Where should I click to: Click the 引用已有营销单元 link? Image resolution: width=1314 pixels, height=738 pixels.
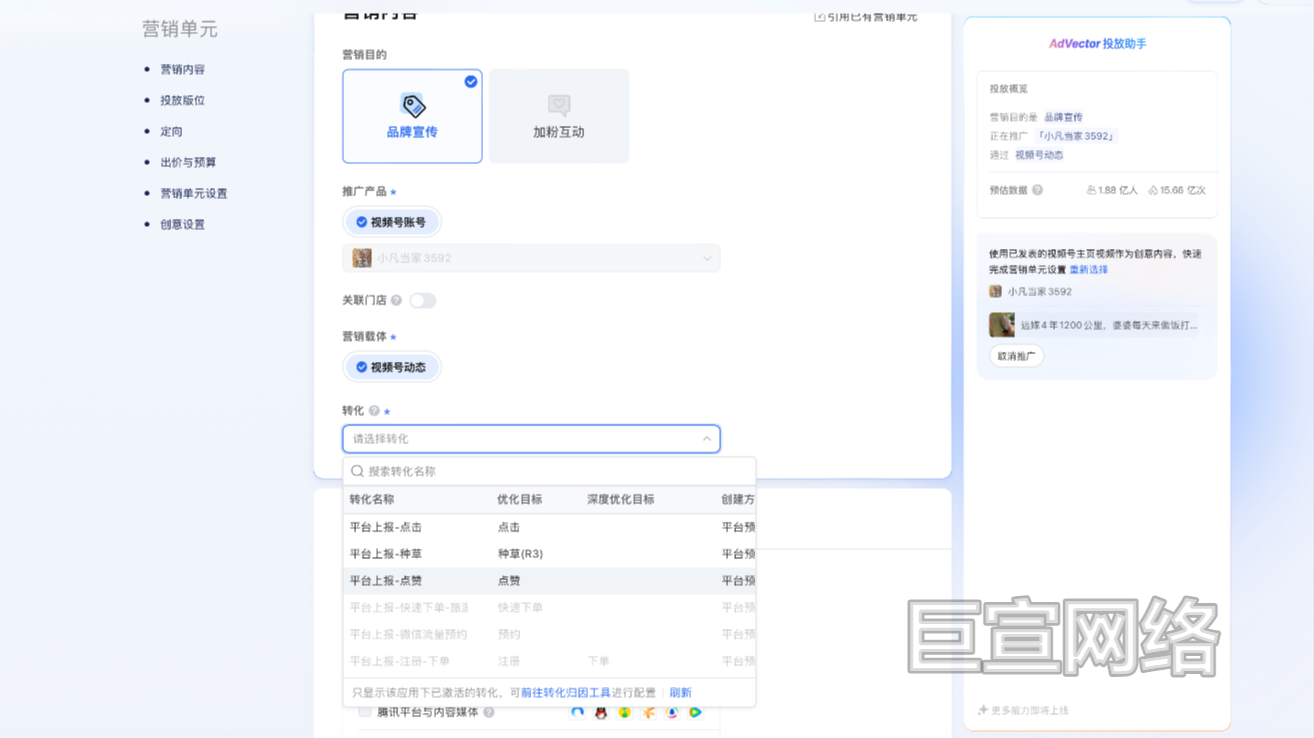coord(866,16)
